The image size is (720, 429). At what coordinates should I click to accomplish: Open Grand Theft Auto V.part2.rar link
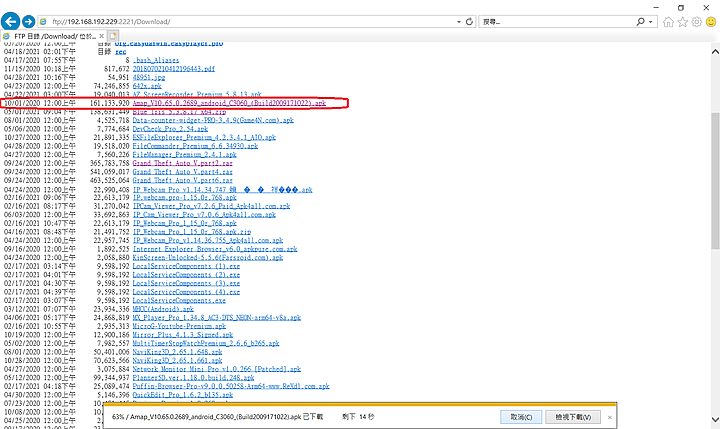pos(183,163)
